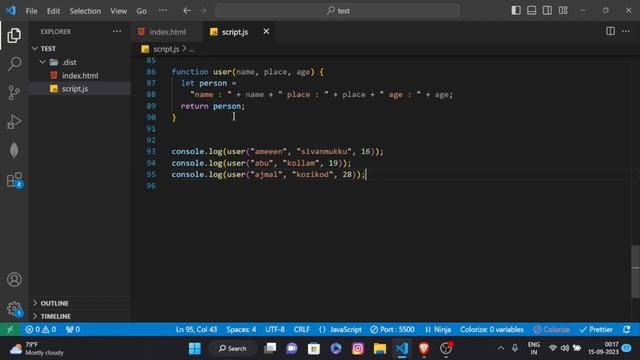
Task: Select script.js in Explorer tree
Action: click(80, 89)
